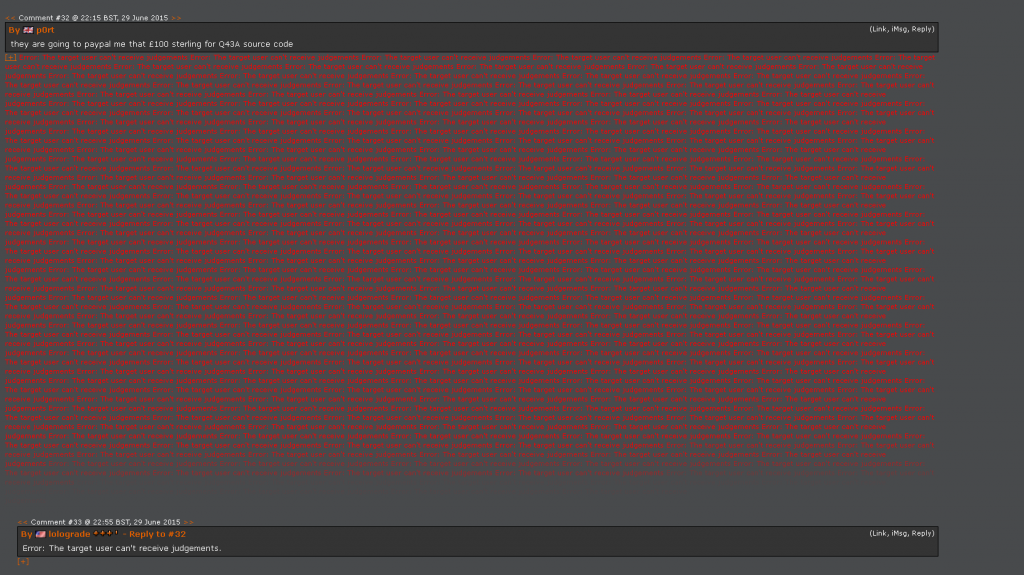Send iMsg to lolograde

[900, 533]
